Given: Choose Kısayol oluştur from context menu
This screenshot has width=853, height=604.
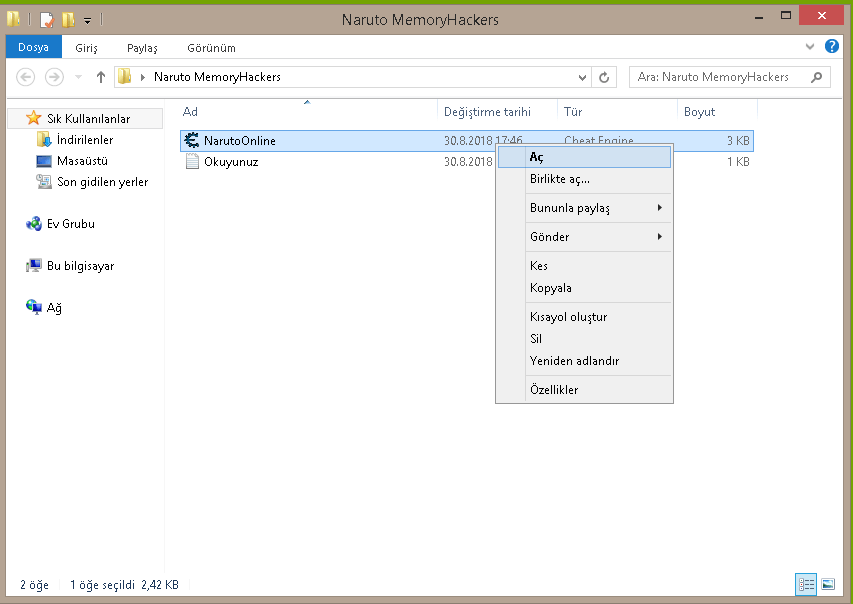Looking at the screenshot, I should [x=584, y=317].
